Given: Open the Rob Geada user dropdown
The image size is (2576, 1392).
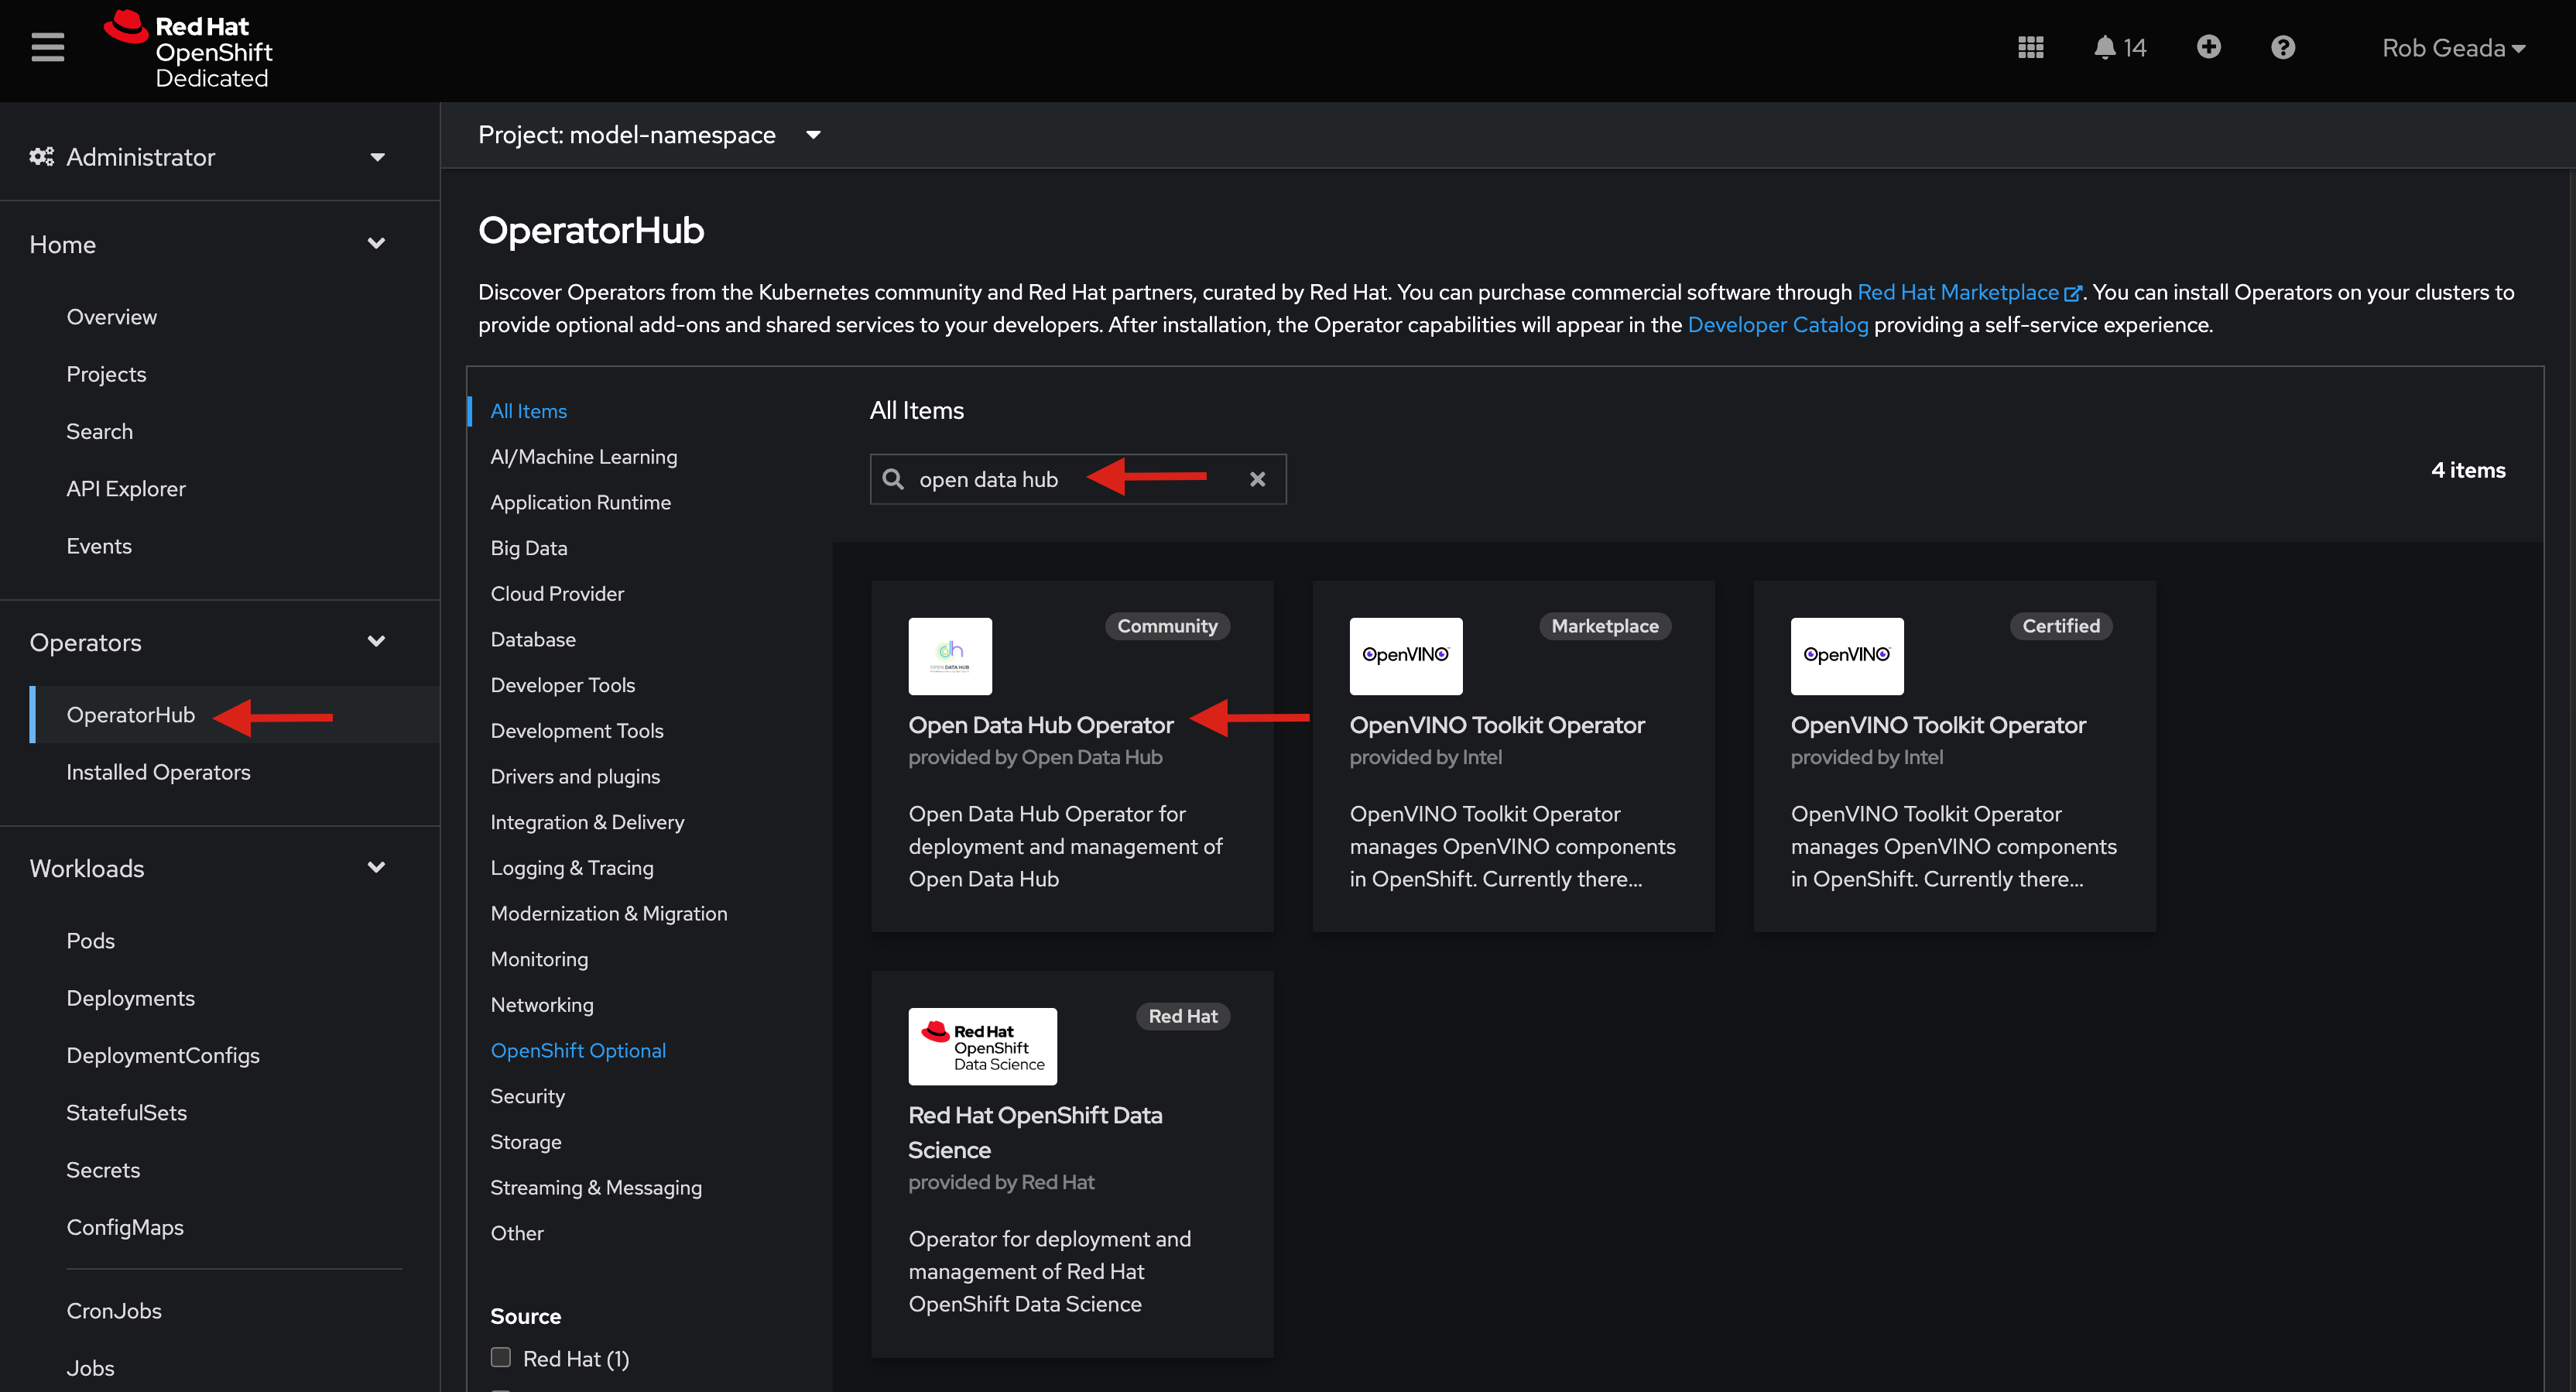Looking at the screenshot, I should pos(2453,48).
